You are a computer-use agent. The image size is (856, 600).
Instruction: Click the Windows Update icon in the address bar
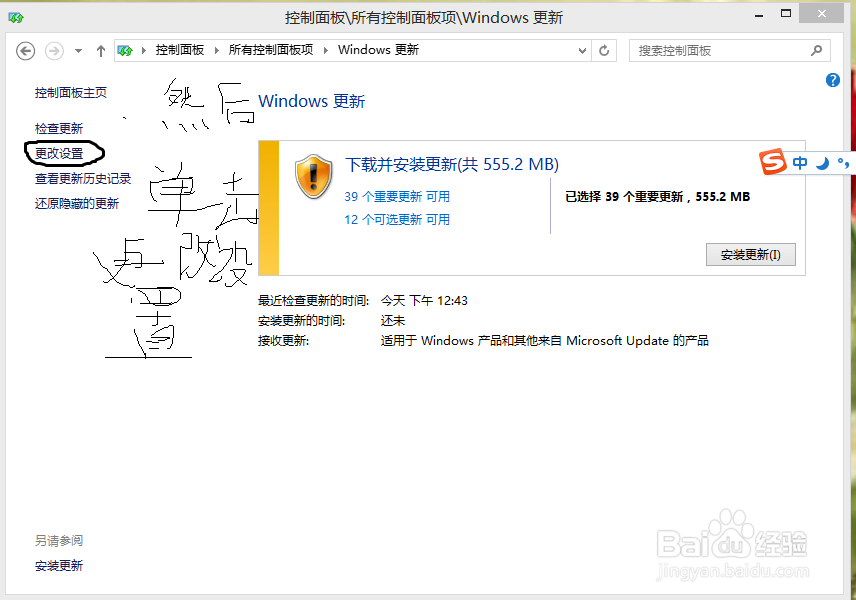click(125, 51)
